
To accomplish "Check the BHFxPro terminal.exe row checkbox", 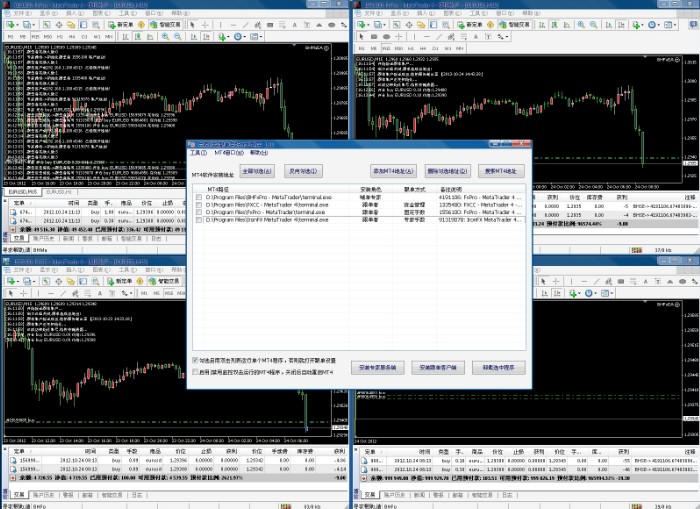I will (x=199, y=197).
